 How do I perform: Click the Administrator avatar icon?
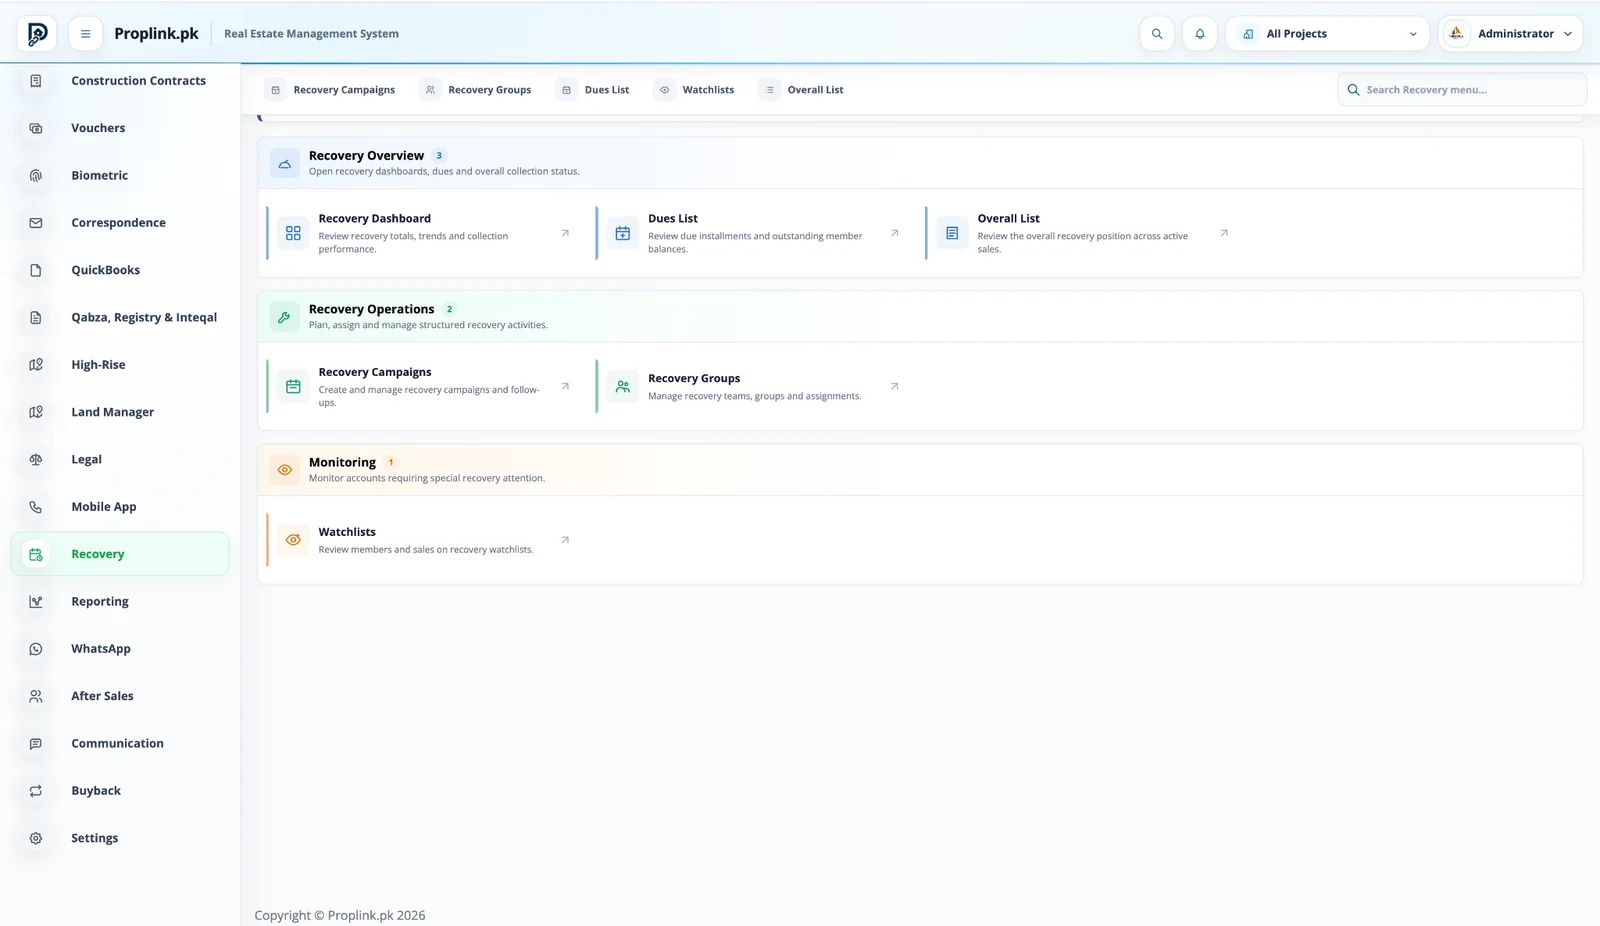[1457, 33]
